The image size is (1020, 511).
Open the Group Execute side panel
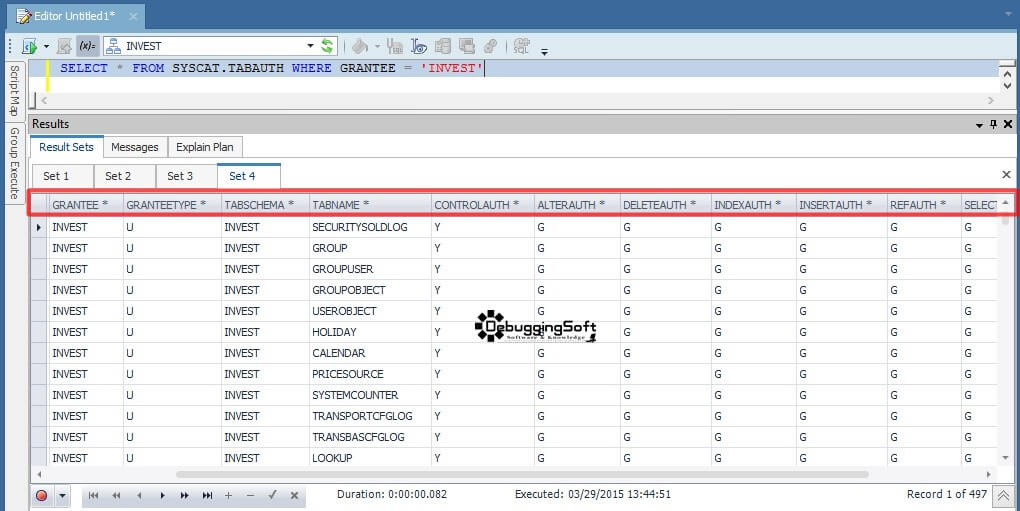coord(14,163)
